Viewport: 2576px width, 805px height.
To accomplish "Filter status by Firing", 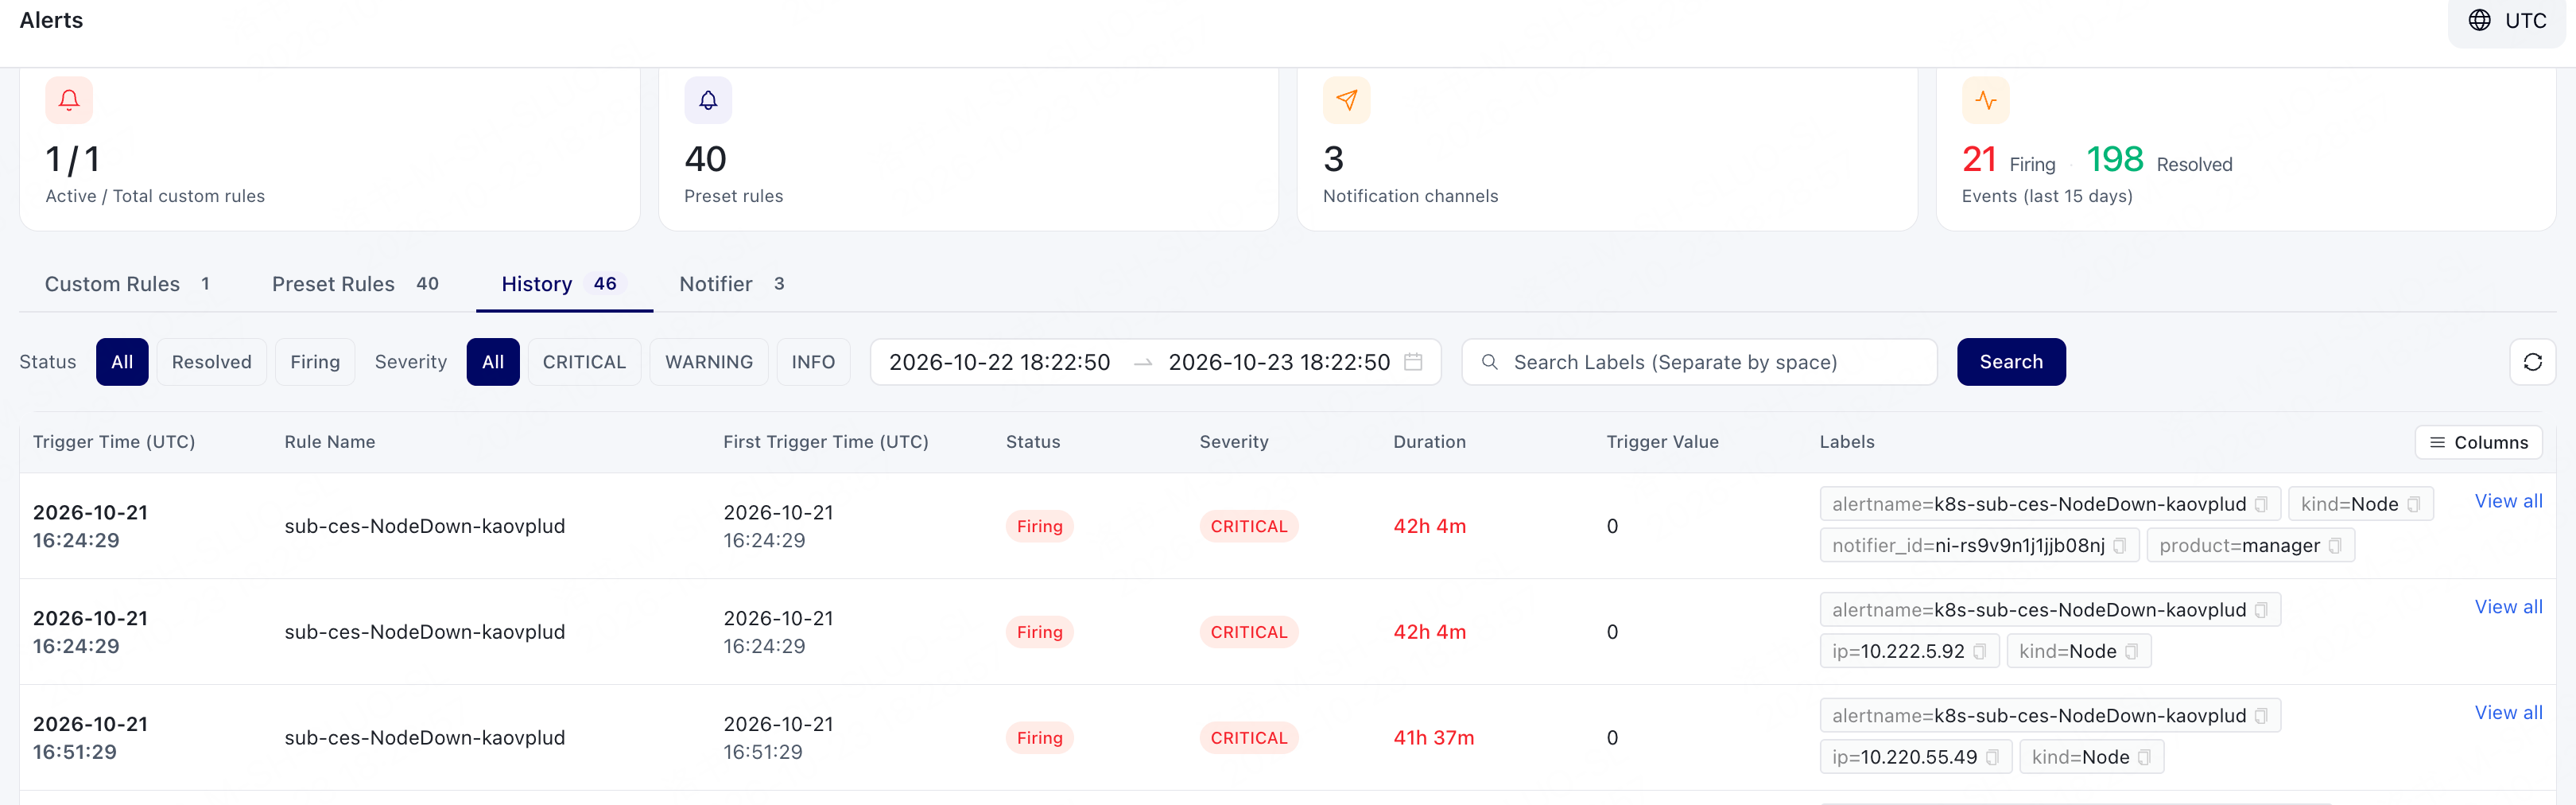I will point(315,362).
